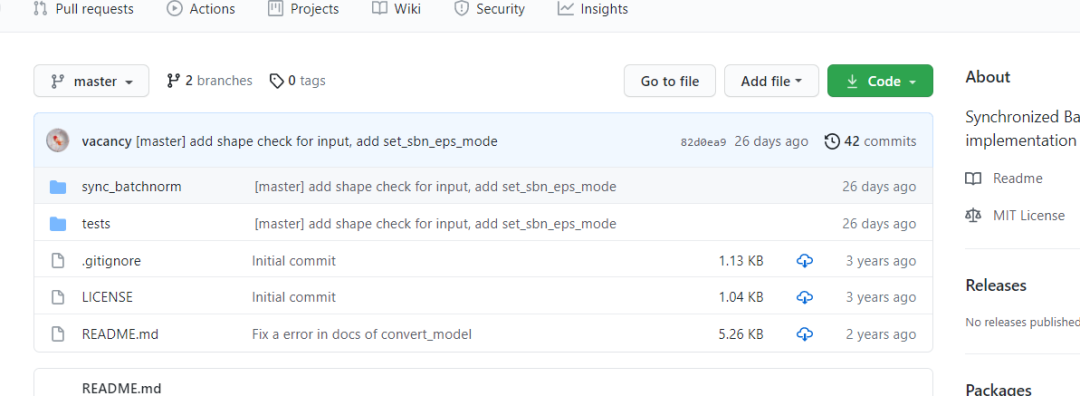Click the tag icon beside 0 tags

tap(277, 81)
